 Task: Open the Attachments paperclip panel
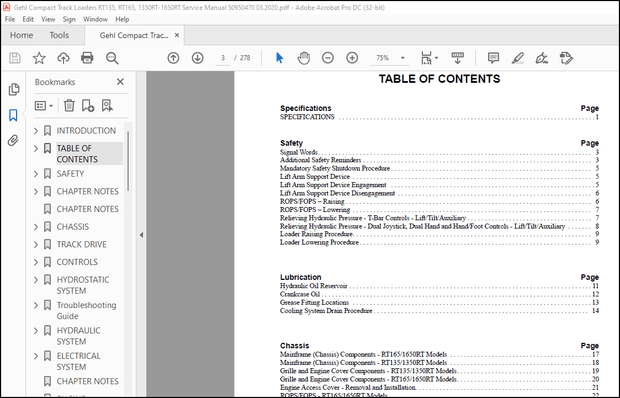pos(13,140)
